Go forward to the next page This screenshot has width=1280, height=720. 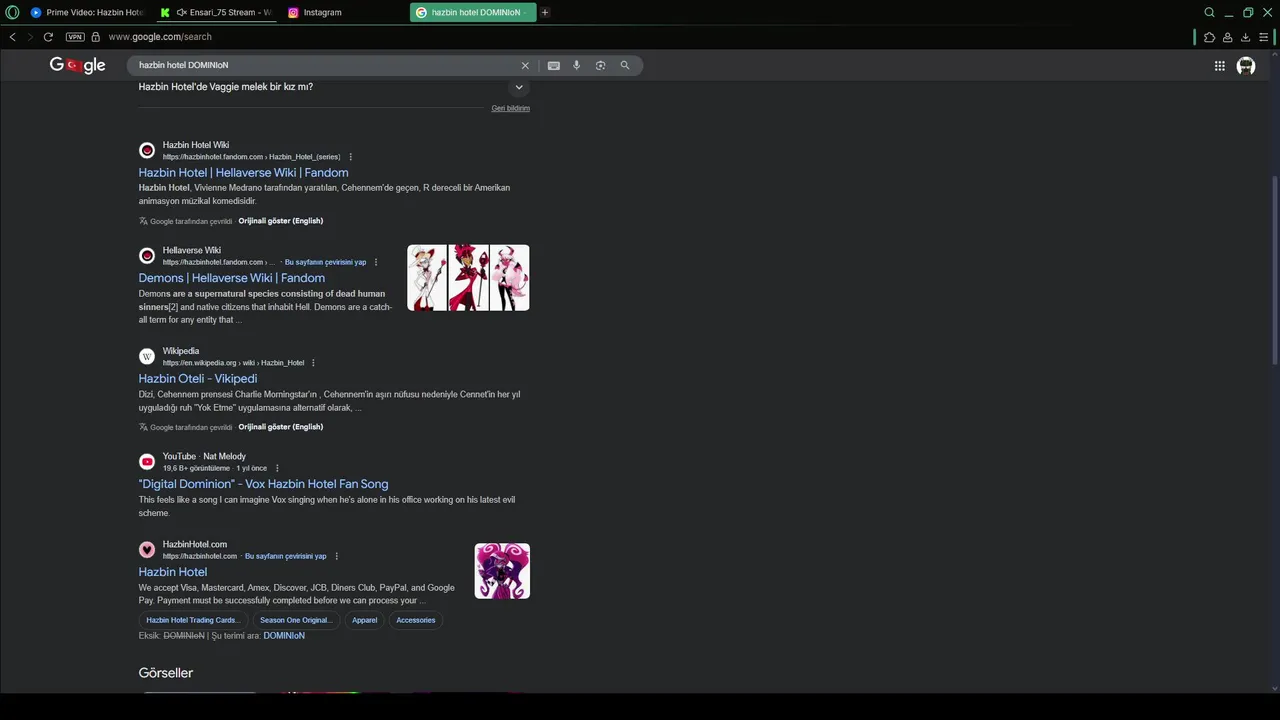30,37
